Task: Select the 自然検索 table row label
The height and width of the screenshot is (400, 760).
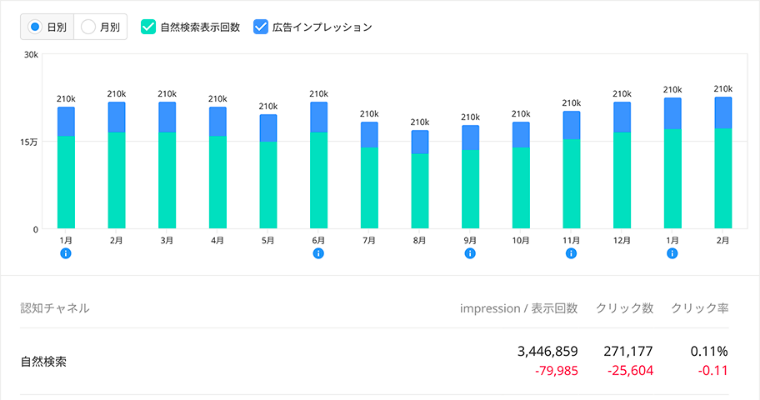Action: pyautogui.click(x=44, y=362)
